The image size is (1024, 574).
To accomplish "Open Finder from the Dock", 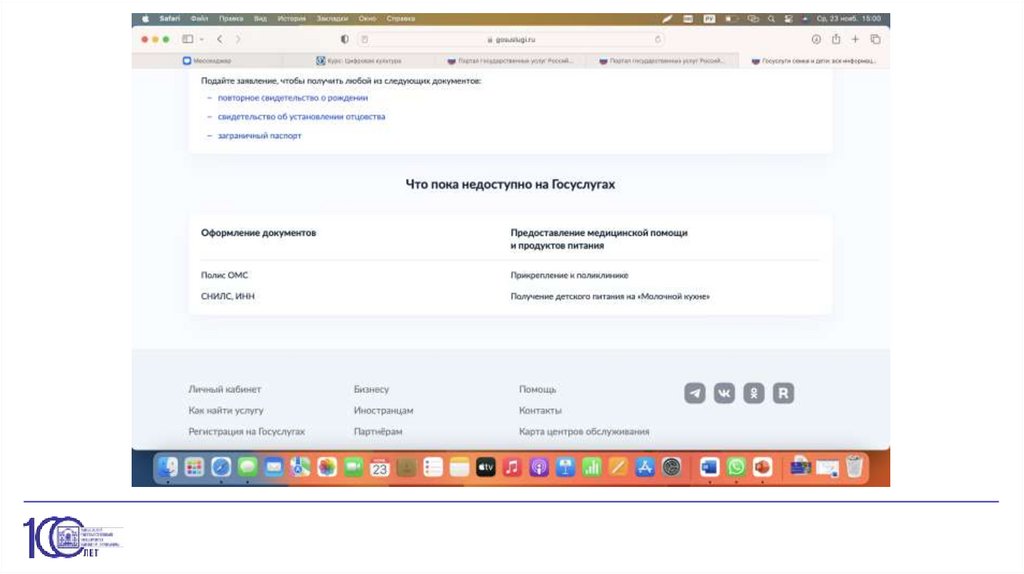I will (x=168, y=468).
